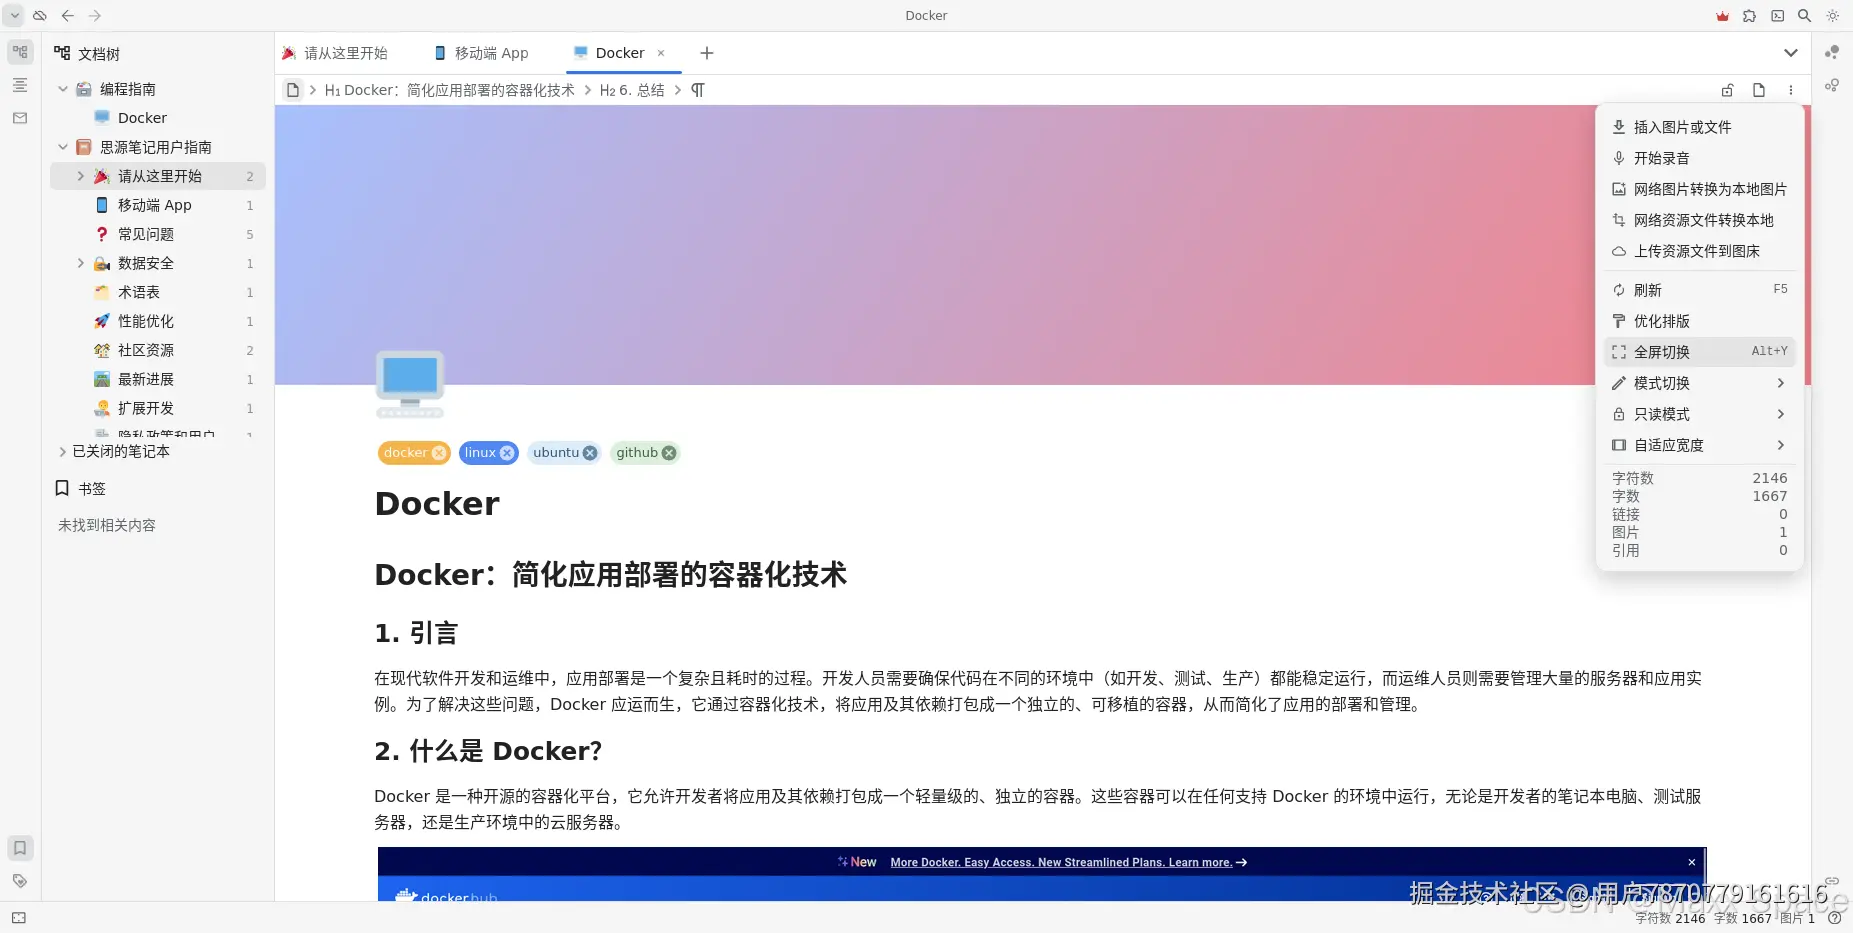Expand the 自适应宽度 submenu
The image size is (1853, 933).
tap(1700, 445)
